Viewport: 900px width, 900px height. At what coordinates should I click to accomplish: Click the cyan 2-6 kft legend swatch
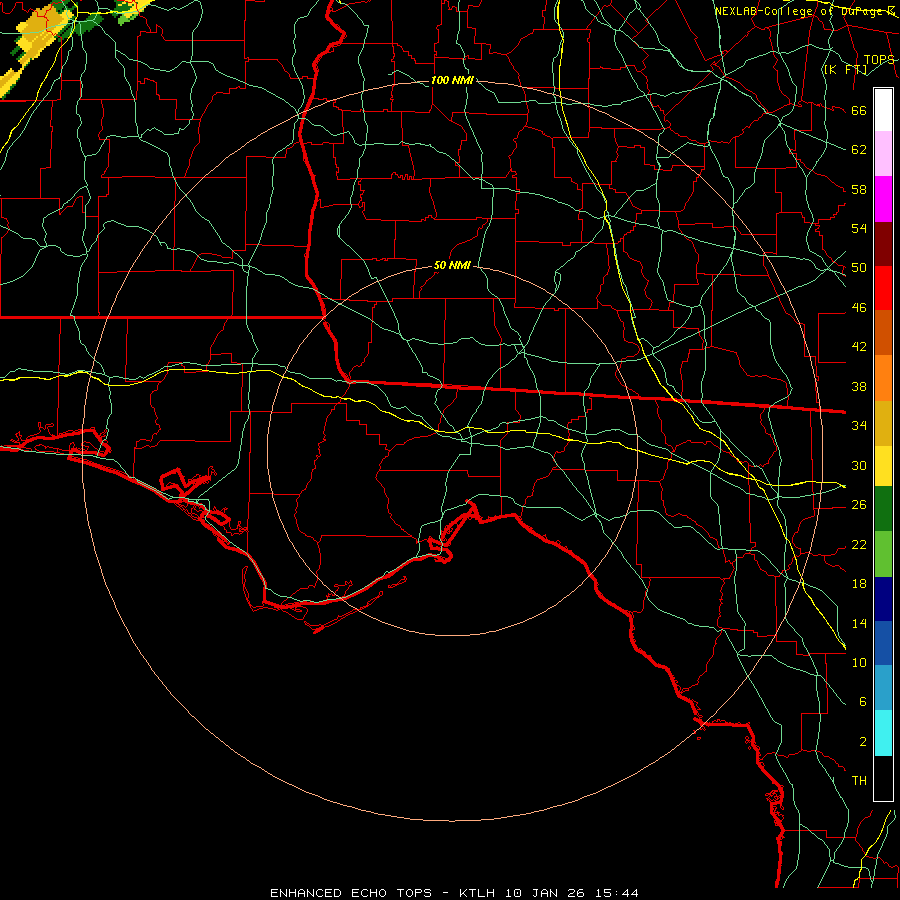(883, 733)
